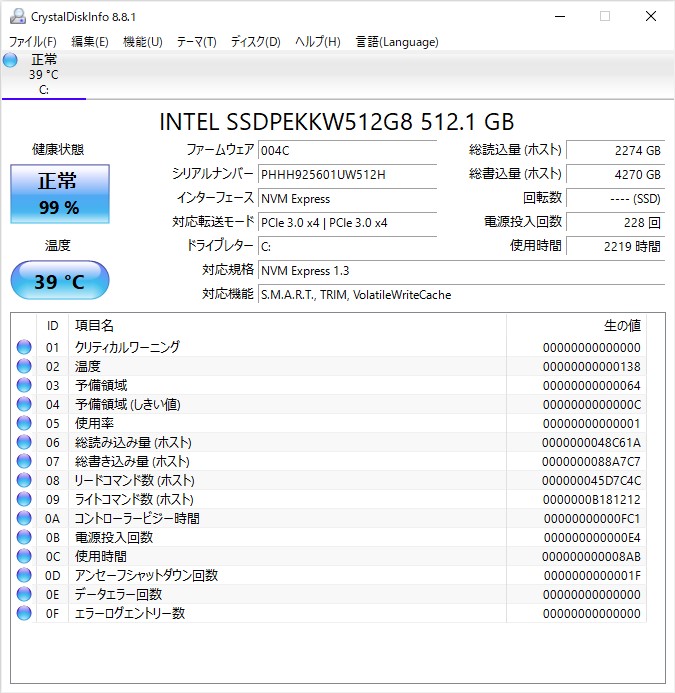Click status orb for 01 クリティカルワーニング

click(x=24, y=347)
